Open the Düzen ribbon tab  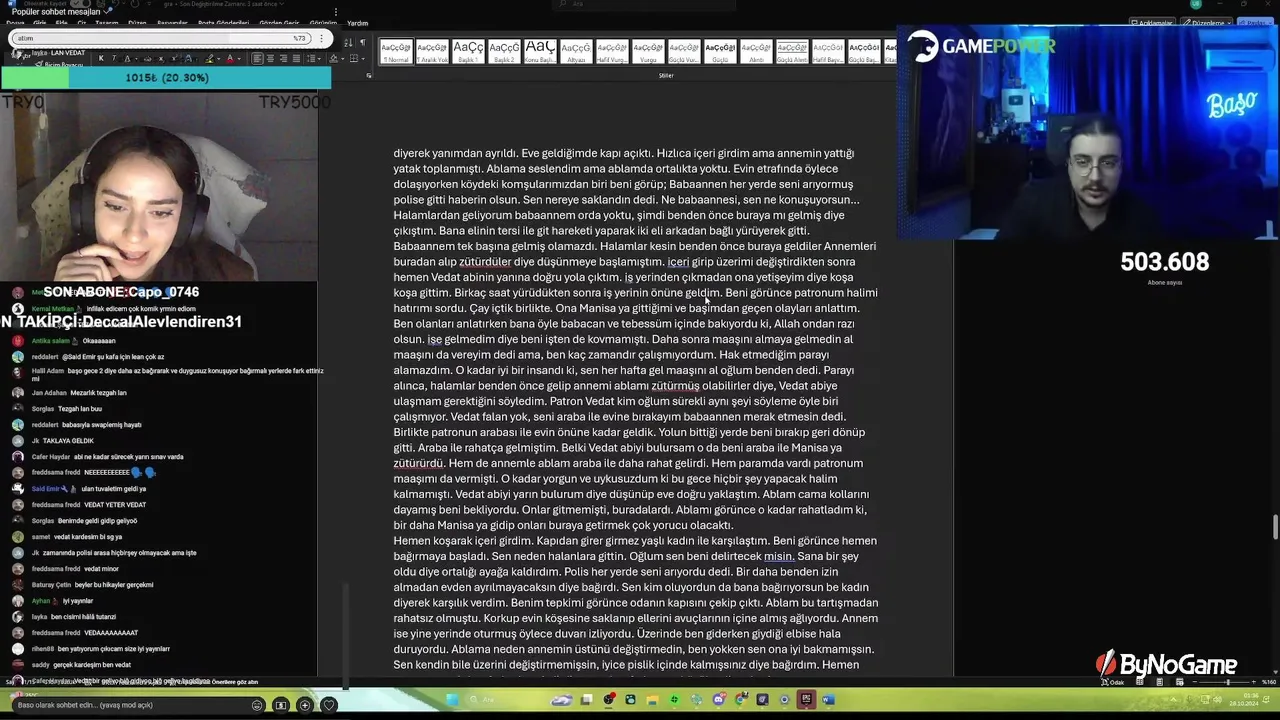(137, 23)
